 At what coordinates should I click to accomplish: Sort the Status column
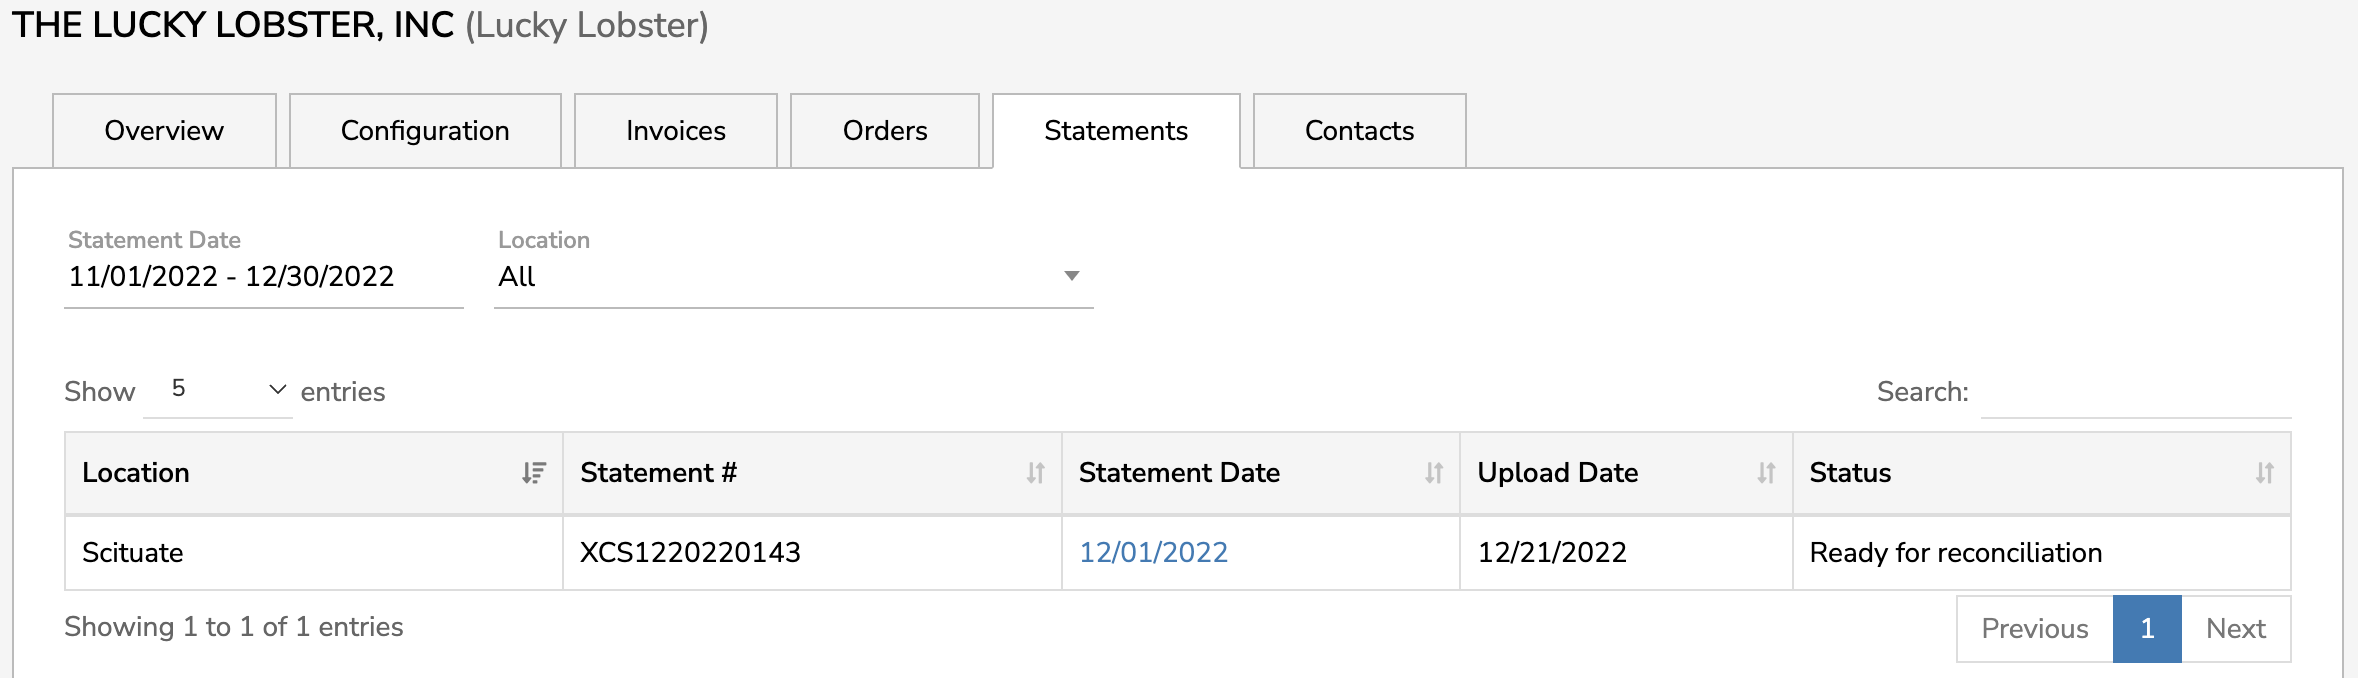pyautogui.click(x=2266, y=473)
